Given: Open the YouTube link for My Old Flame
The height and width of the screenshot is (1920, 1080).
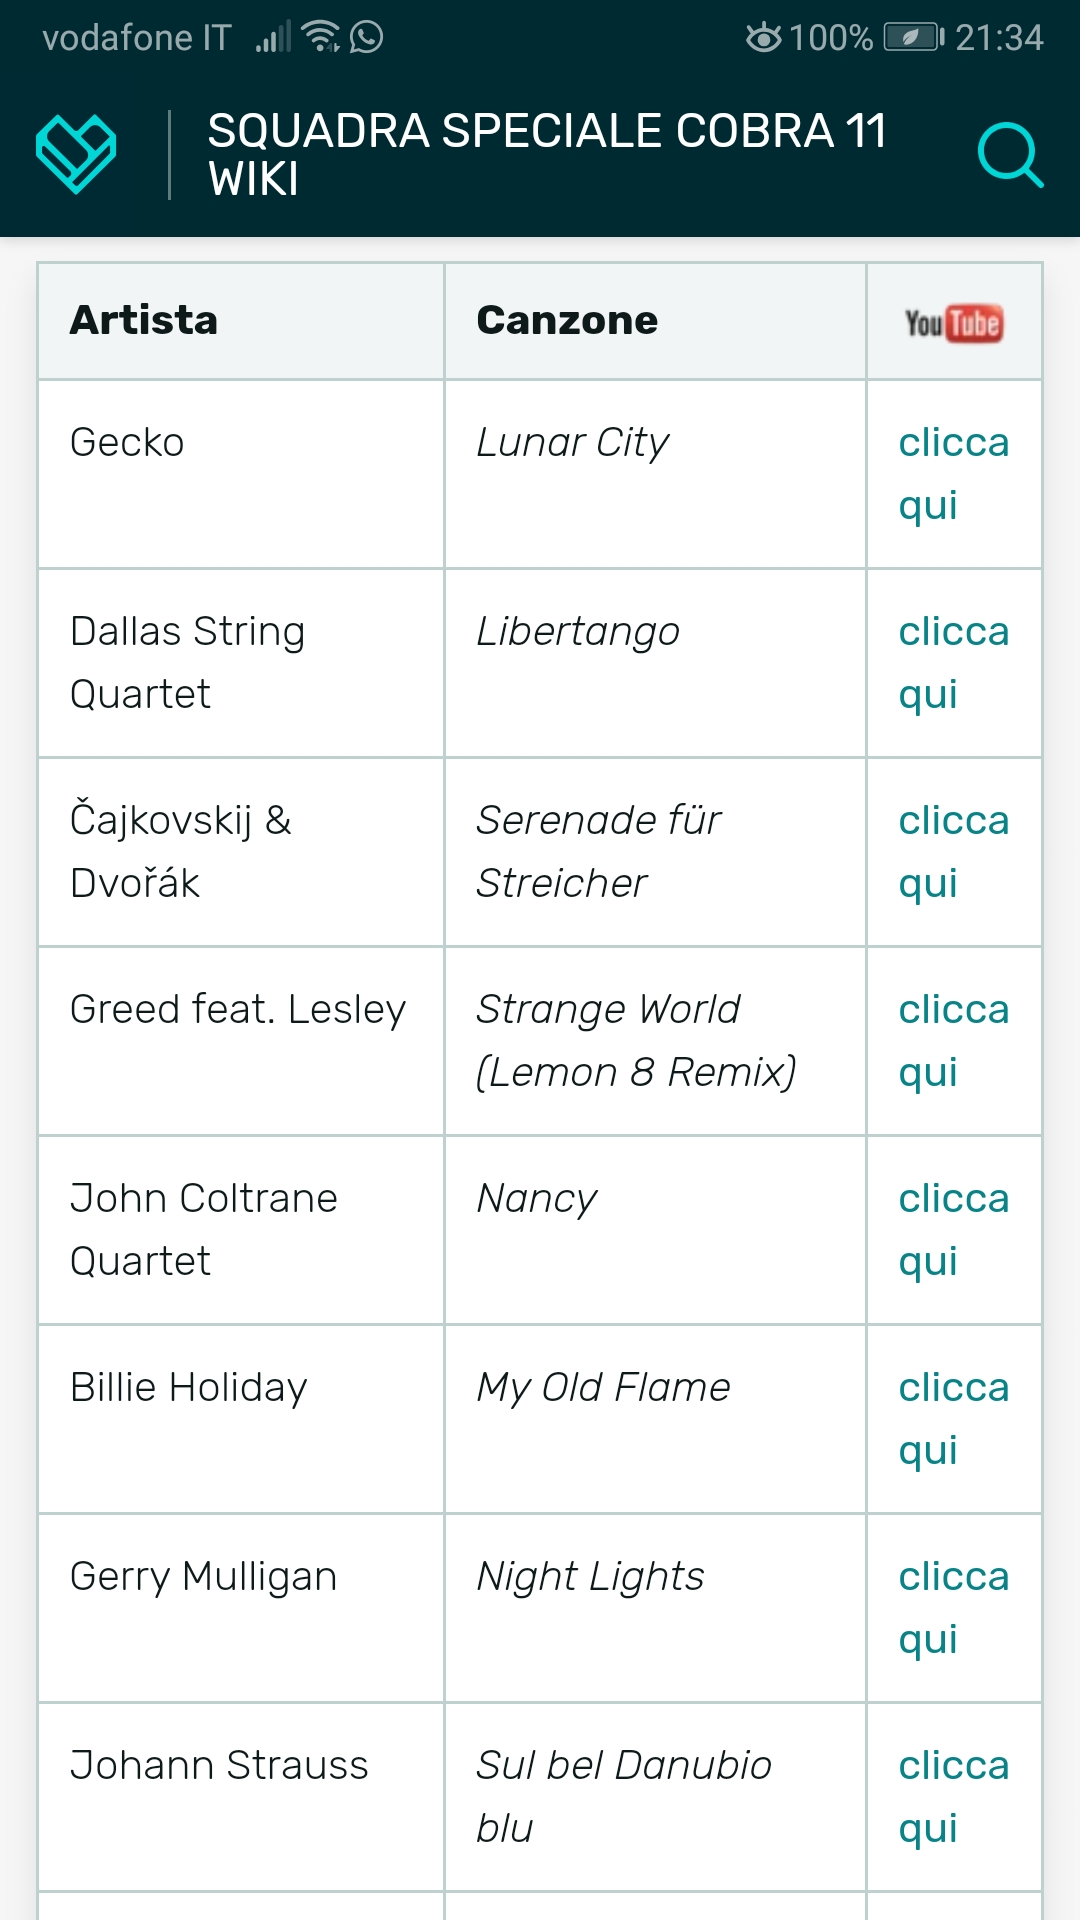Looking at the screenshot, I should click(953, 1418).
